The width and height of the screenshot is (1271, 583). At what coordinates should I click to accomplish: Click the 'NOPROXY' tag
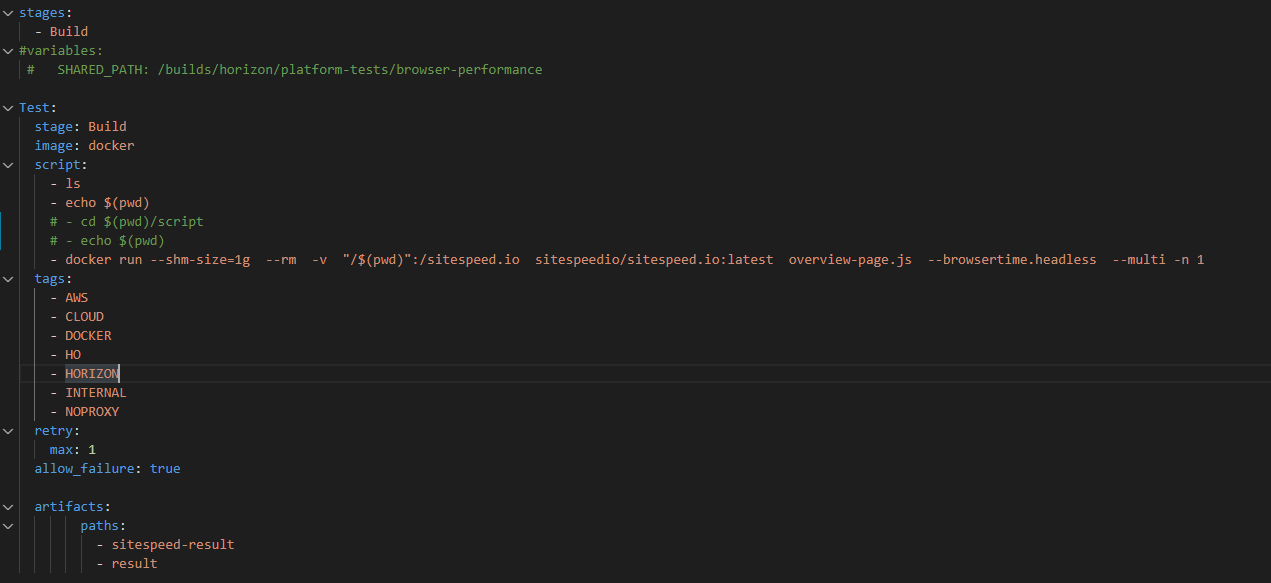coord(92,412)
